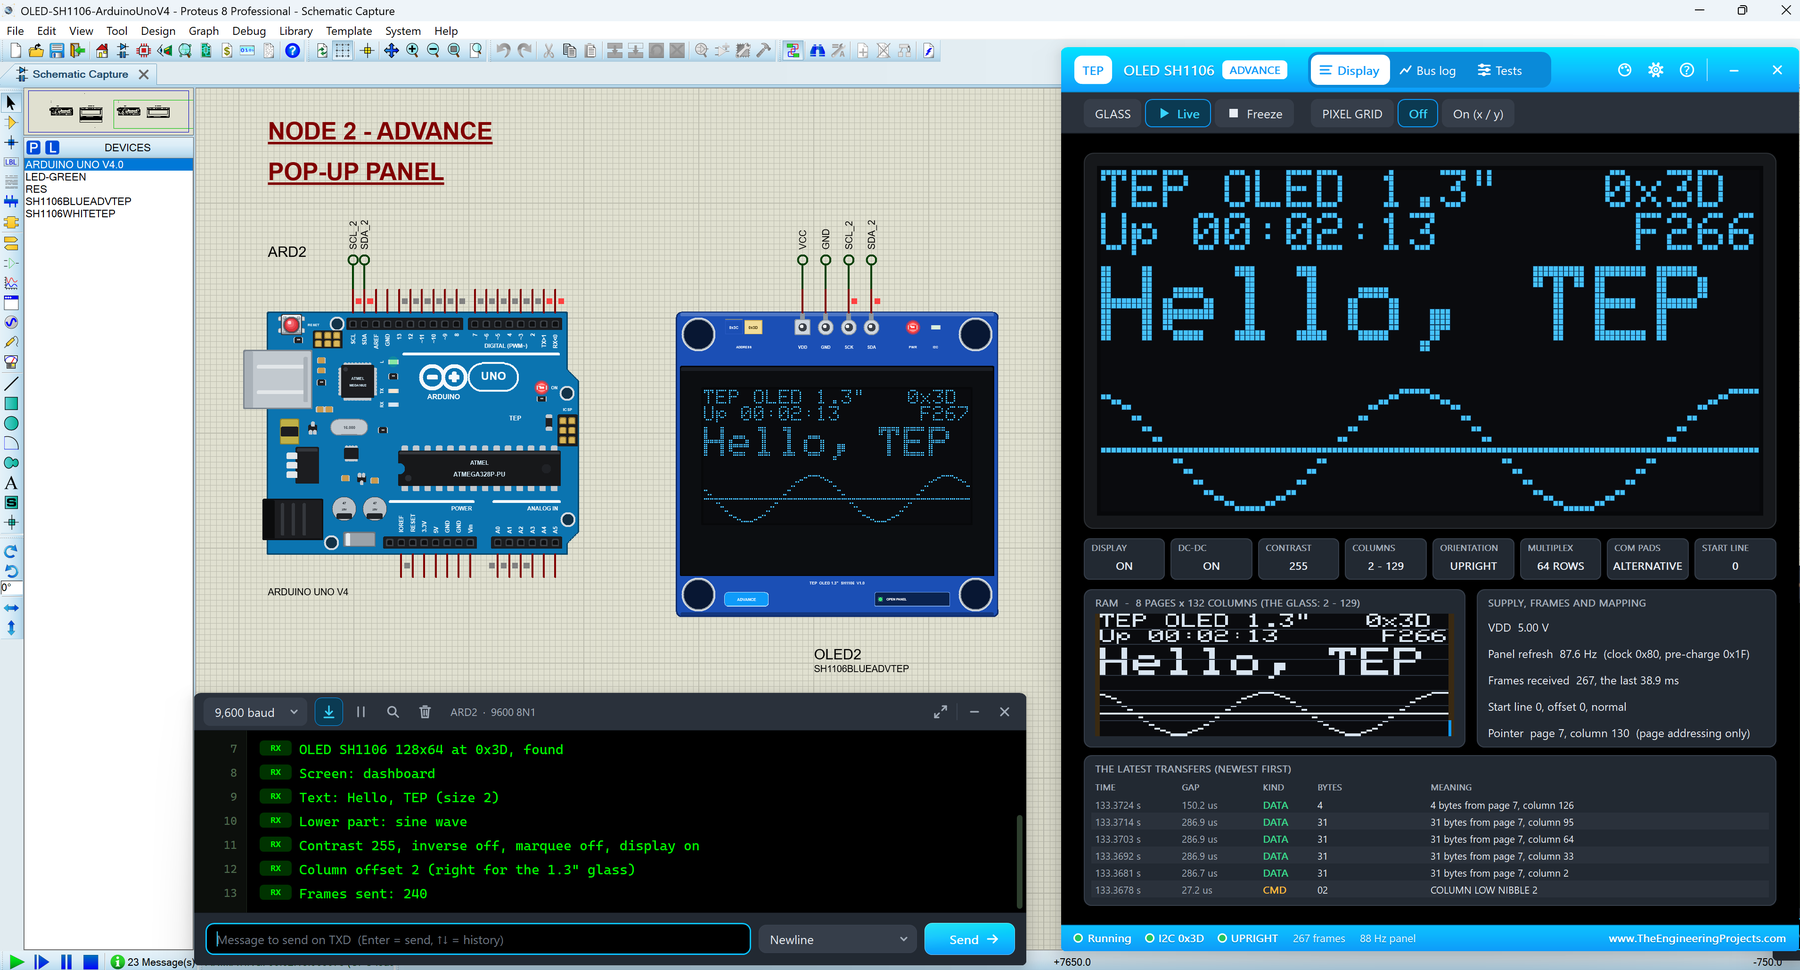
Task: Open the Library menu
Action: [296, 31]
